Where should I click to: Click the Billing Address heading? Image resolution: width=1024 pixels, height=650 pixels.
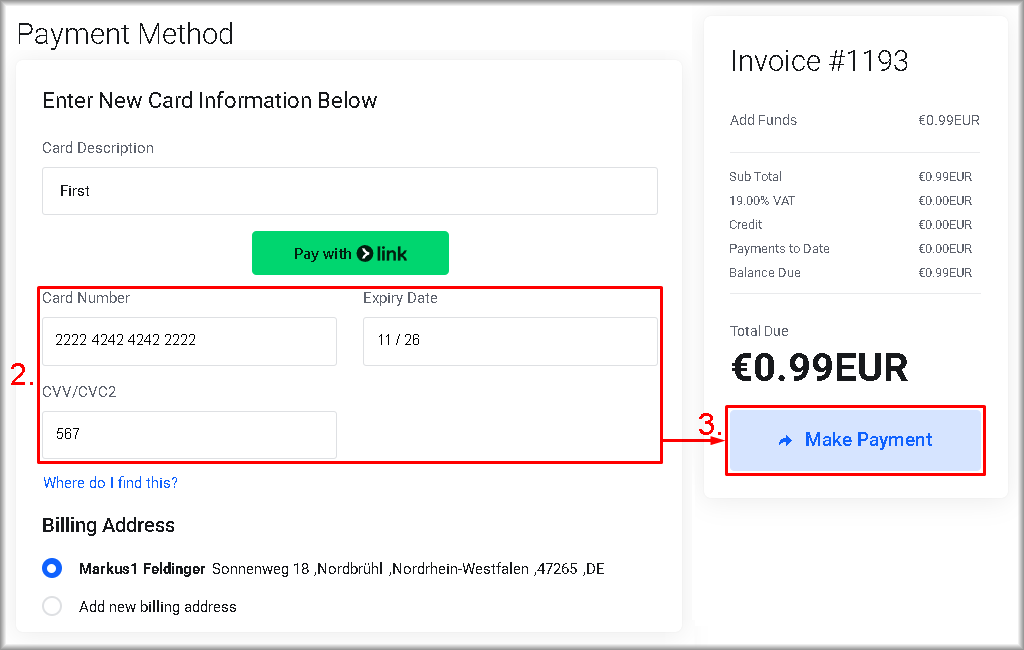pos(108,525)
